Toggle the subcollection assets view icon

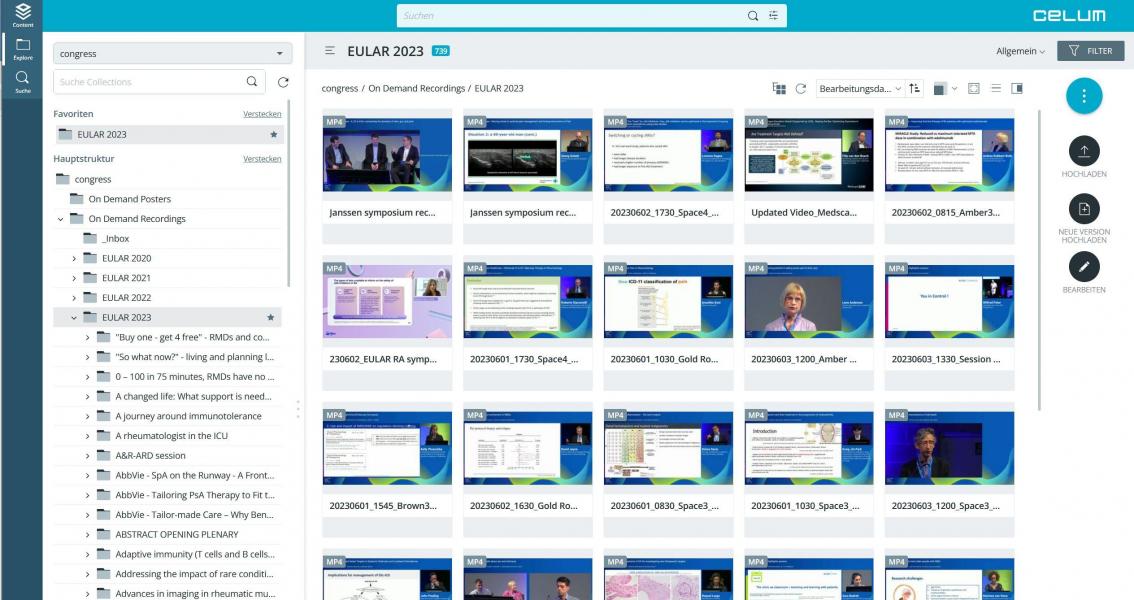[779, 88]
